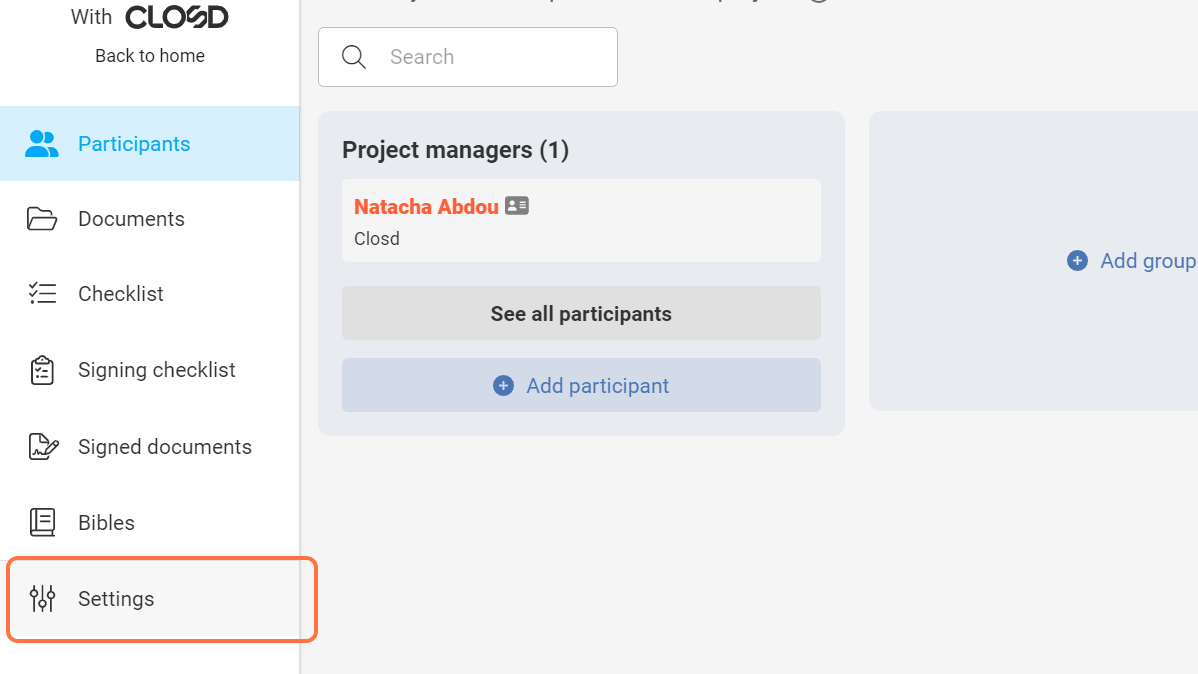This screenshot has width=1198, height=674.
Task: Click the CLOSD logo
Action: (177, 17)
